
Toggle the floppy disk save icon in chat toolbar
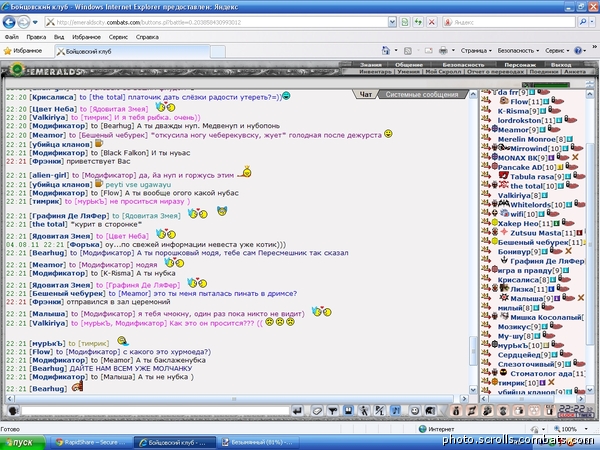point(348,411)
